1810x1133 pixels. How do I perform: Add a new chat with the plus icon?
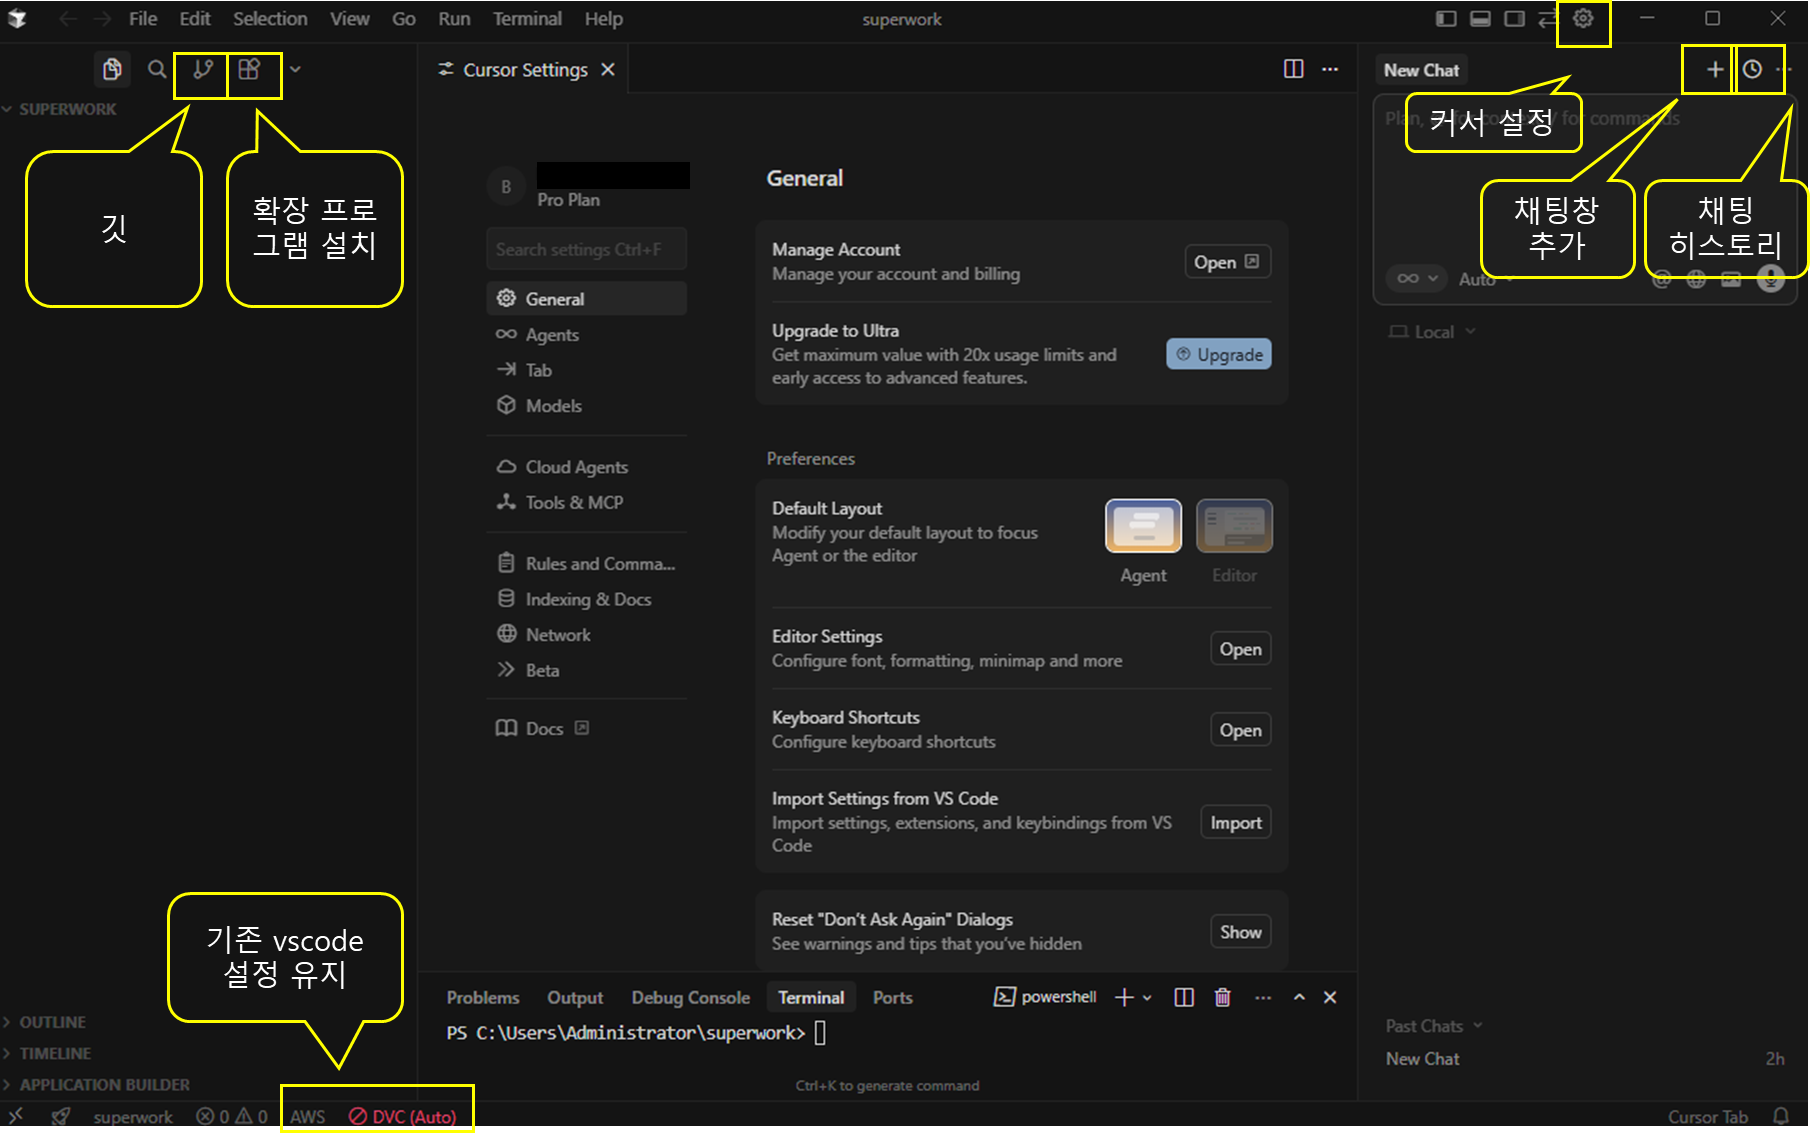[x=1714, y=69]
